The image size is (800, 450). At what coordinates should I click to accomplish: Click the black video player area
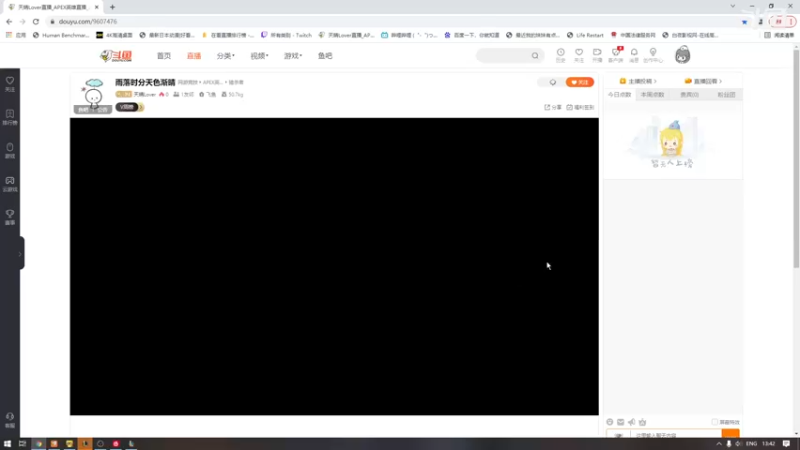click(x=334, y=266)
